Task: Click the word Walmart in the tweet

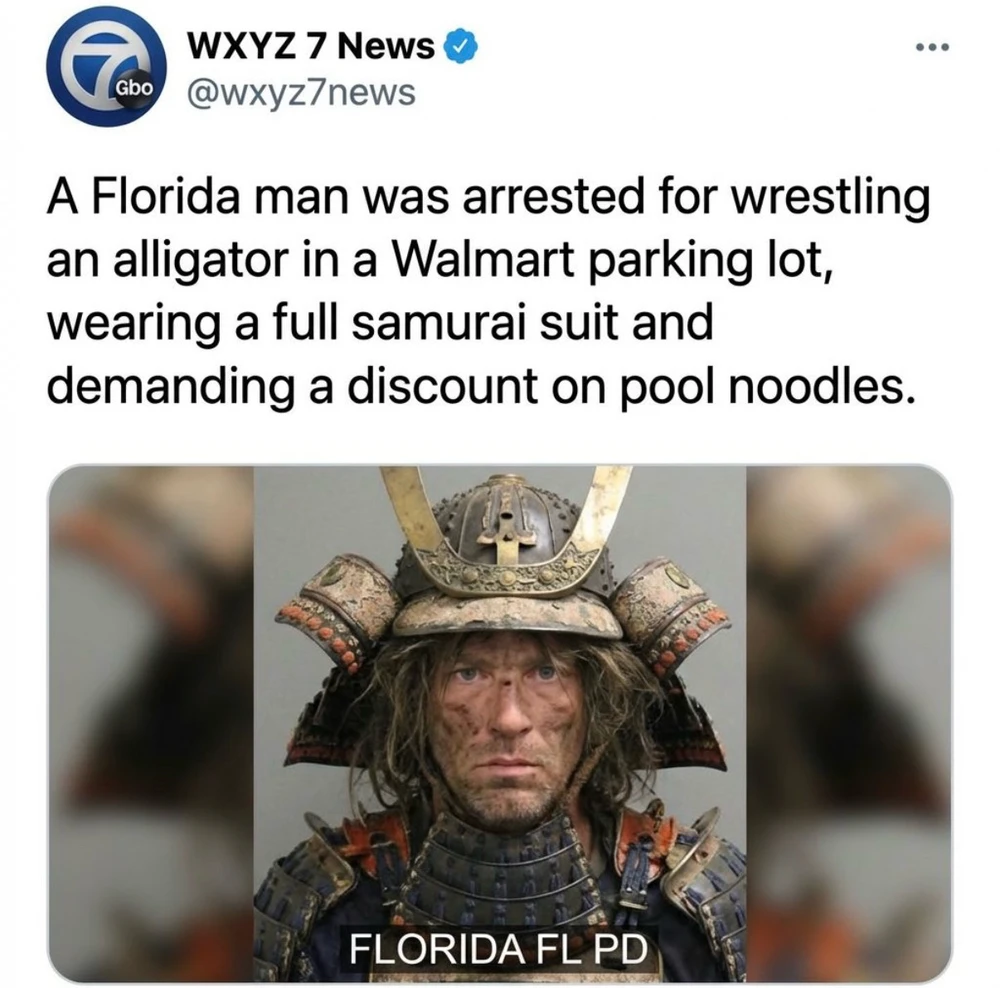Action: pyautogui.click(x=483, y=260)
